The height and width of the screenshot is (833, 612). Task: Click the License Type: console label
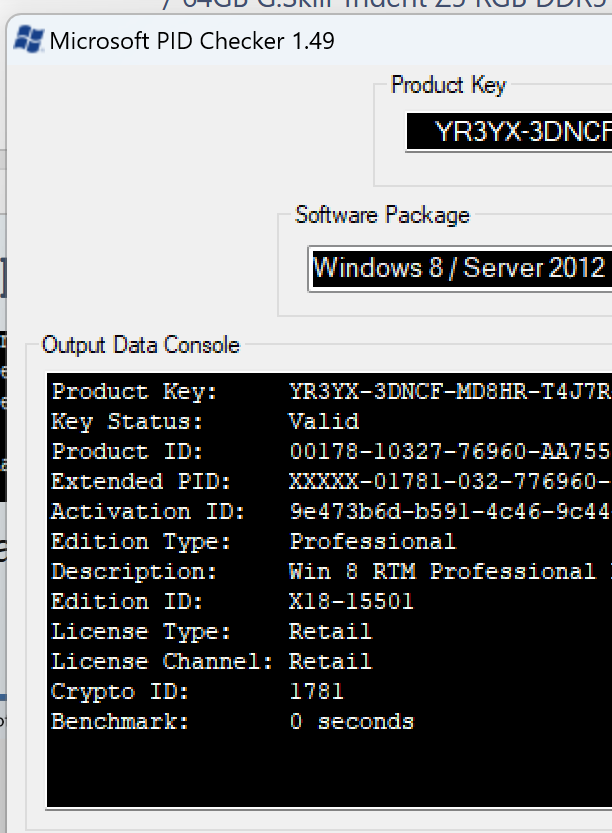[141, 631]
